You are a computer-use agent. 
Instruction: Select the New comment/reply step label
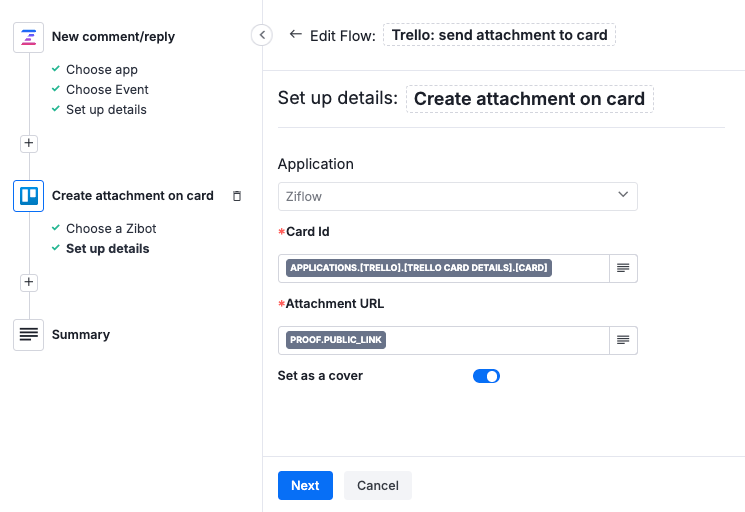point(113,37)
